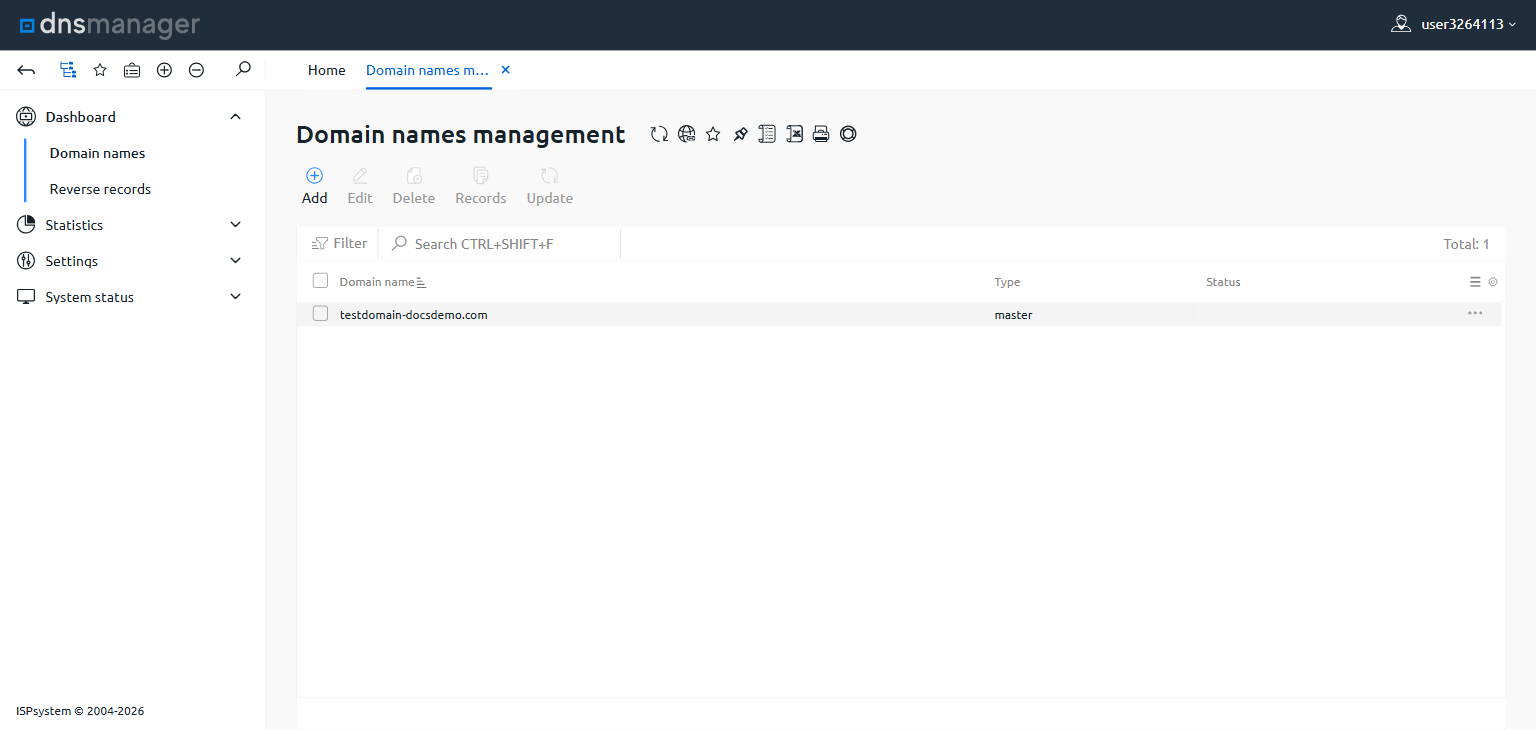Open the help lifebuoy icon
This screenshot has width=1536, height=730.
(x=848, y=134)
